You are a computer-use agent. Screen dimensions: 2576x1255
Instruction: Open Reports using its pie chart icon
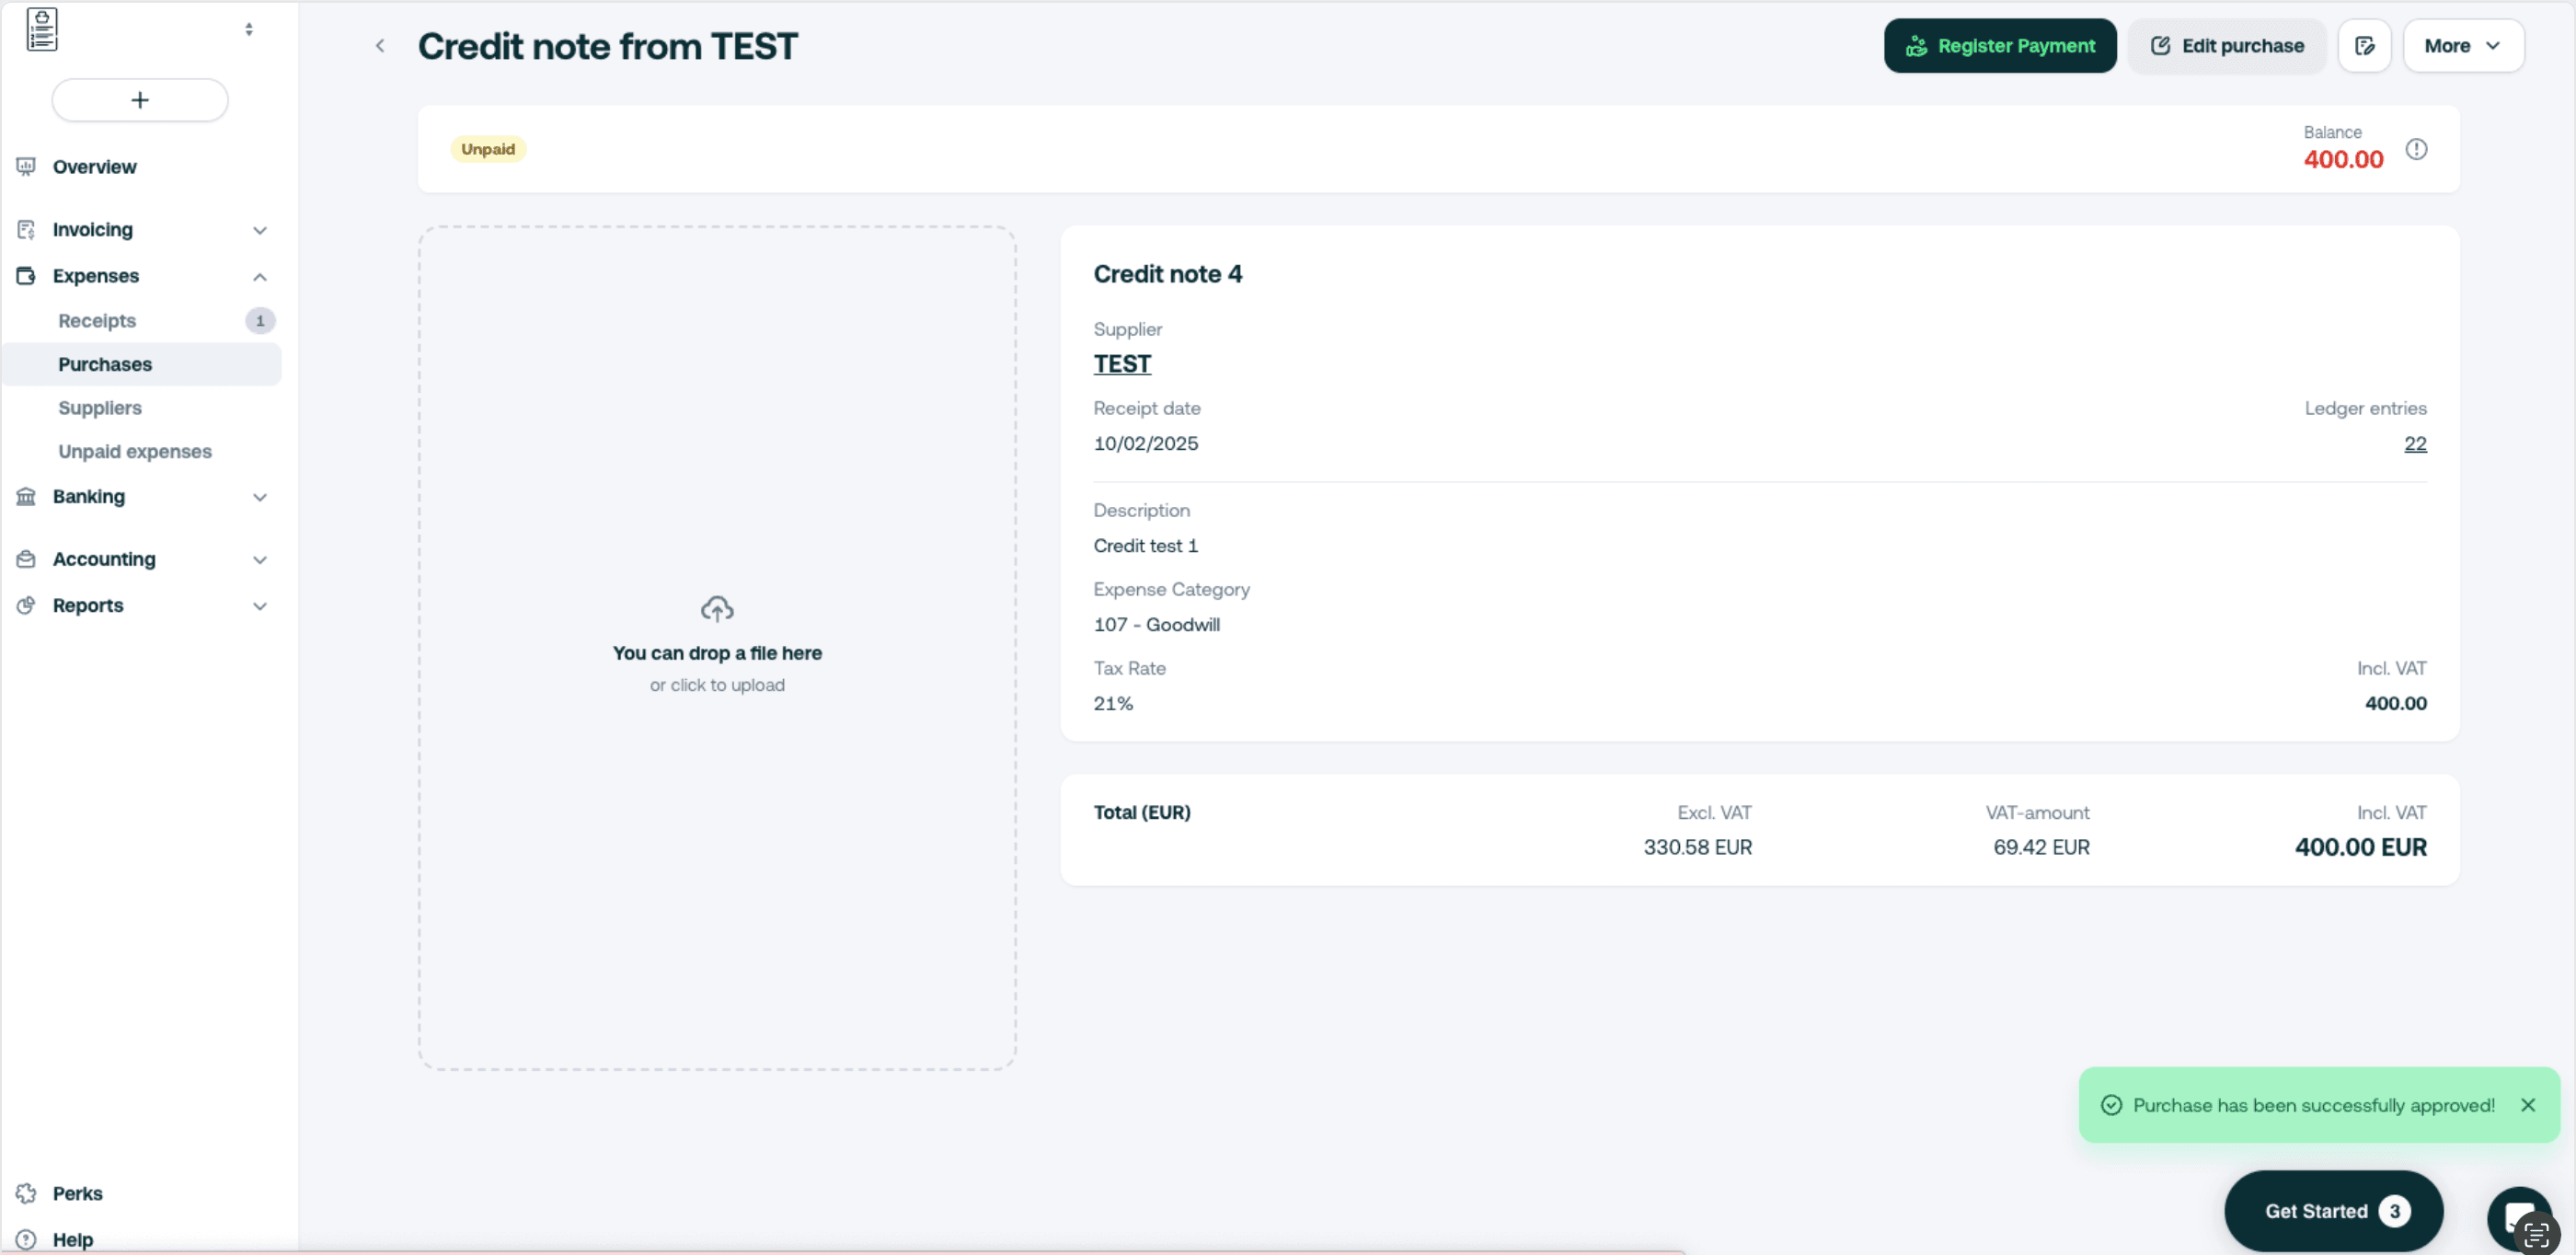26,606
